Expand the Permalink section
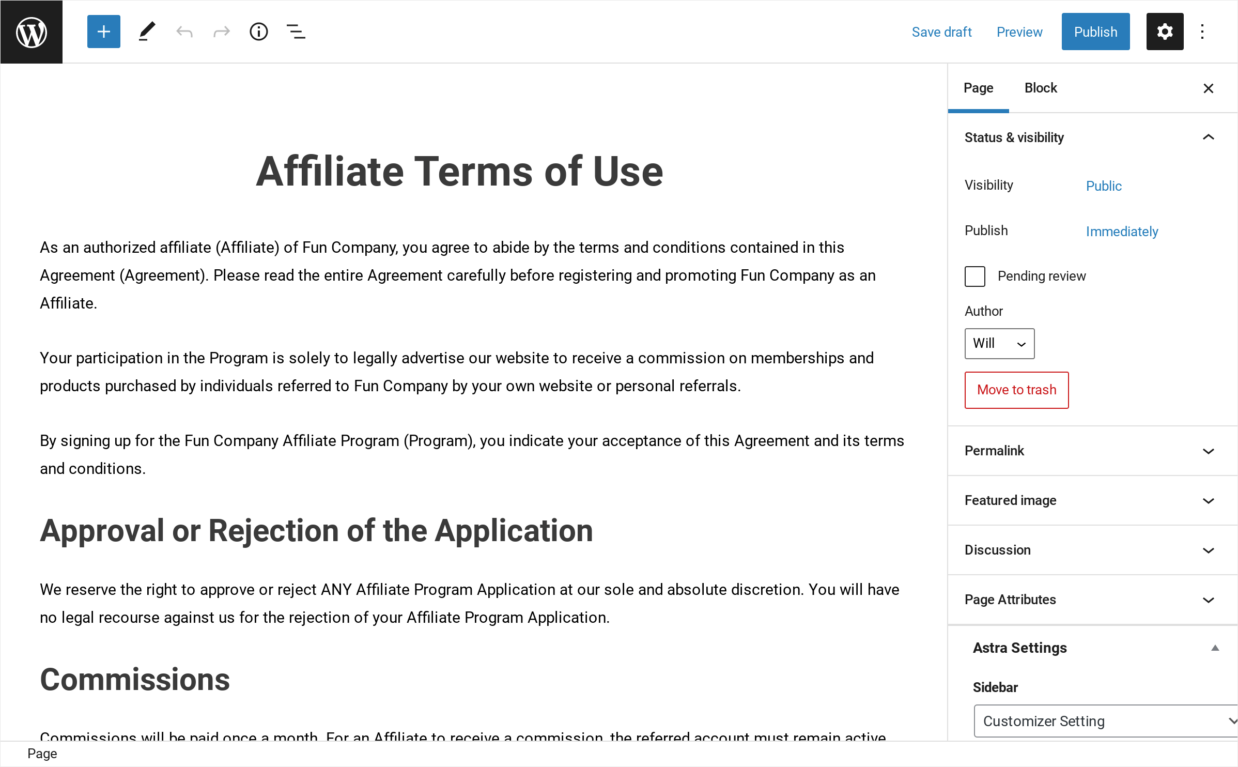Image resolution: width=1238 pixels, height=767 pixels. point(1208,450)
